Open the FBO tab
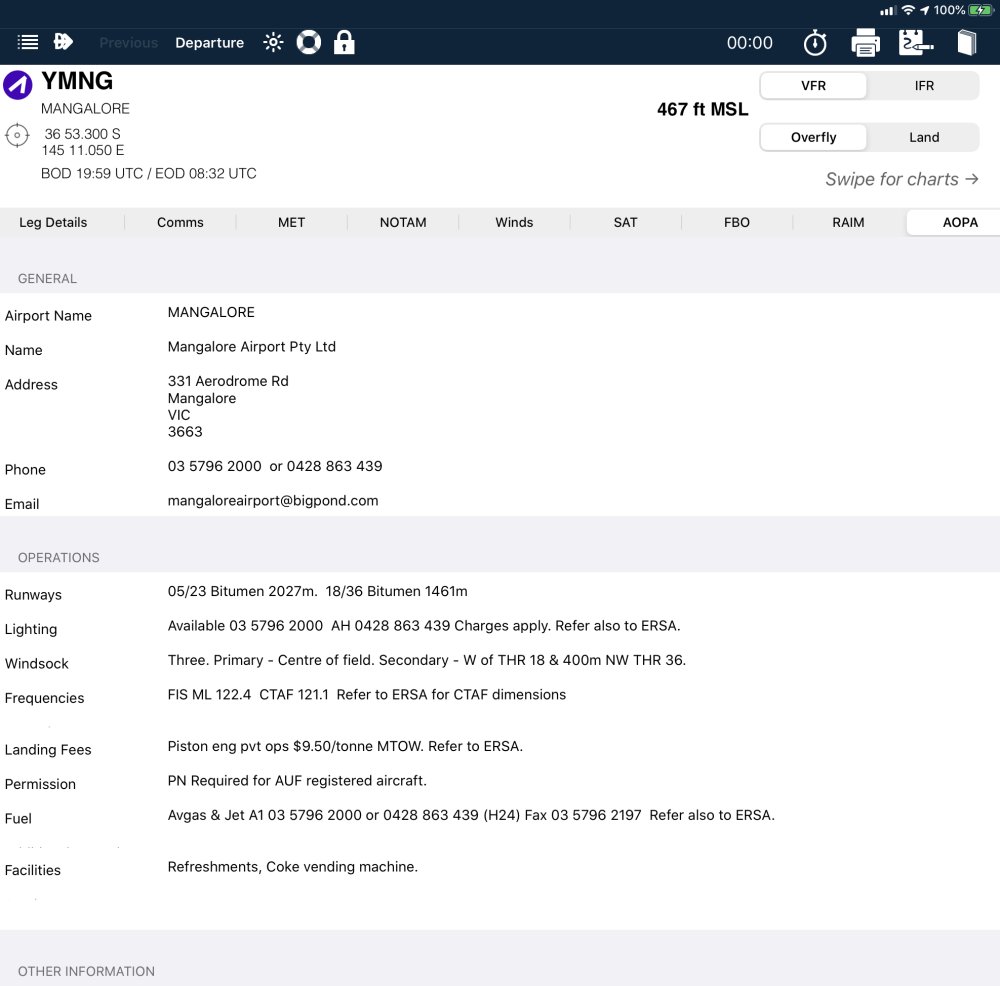 click(737, 222)
